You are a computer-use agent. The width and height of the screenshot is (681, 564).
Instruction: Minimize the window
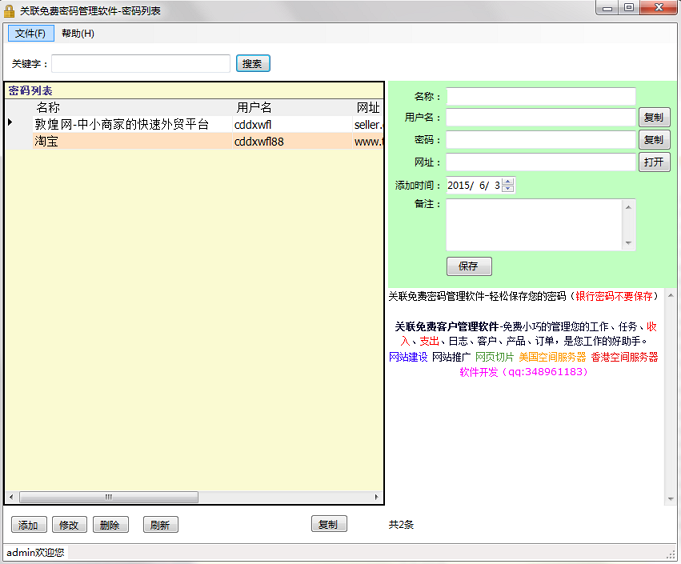coord(607,8)
